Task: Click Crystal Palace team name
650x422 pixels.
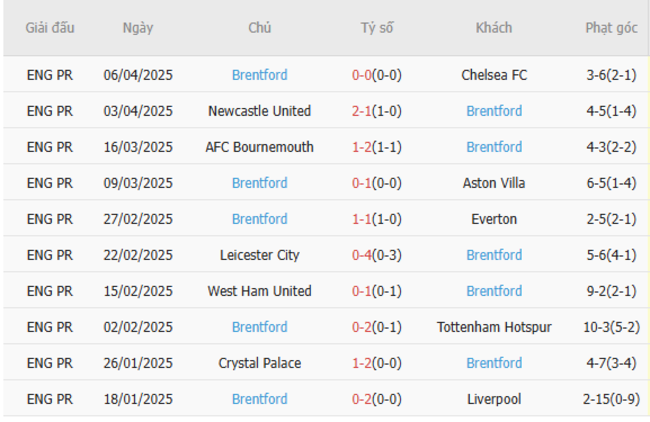Action: coord(259,363)
